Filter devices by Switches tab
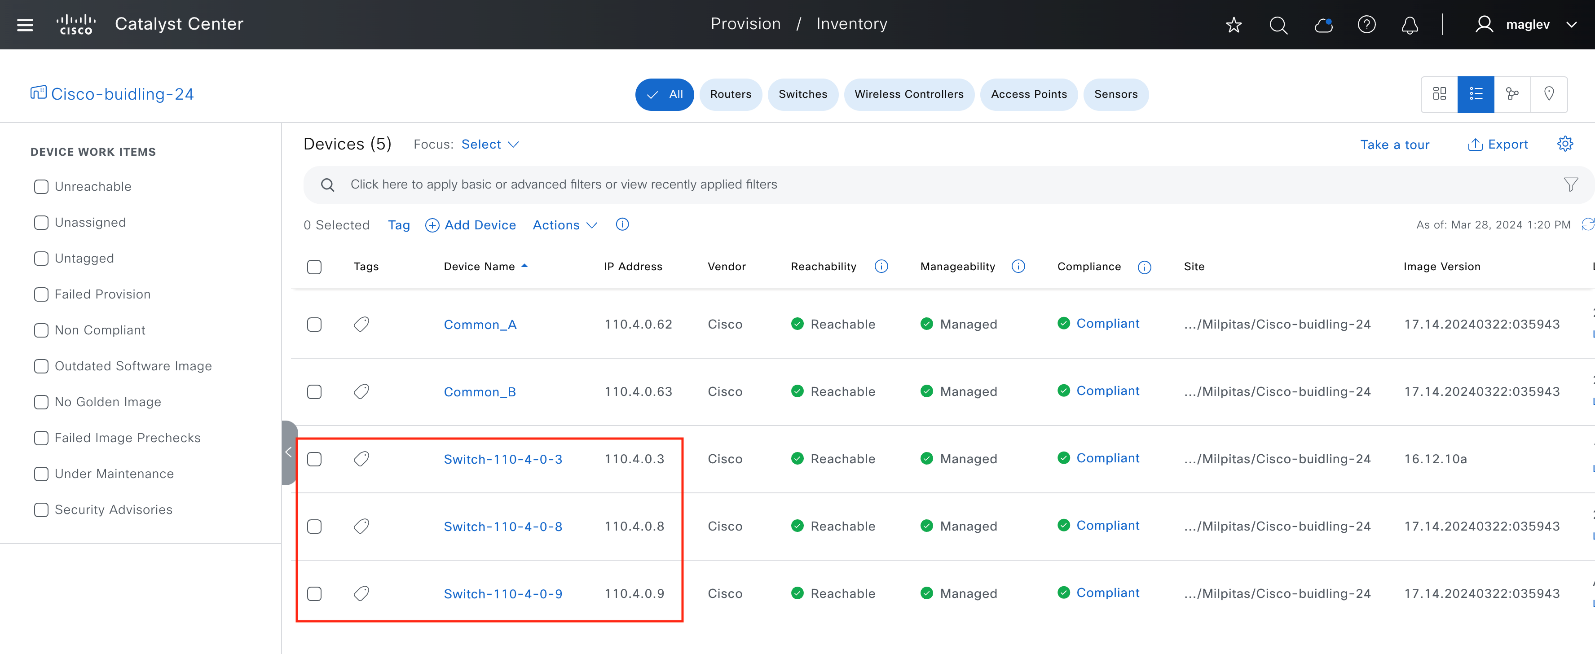Screen dimensions: 1595x654 coord(803,94)
